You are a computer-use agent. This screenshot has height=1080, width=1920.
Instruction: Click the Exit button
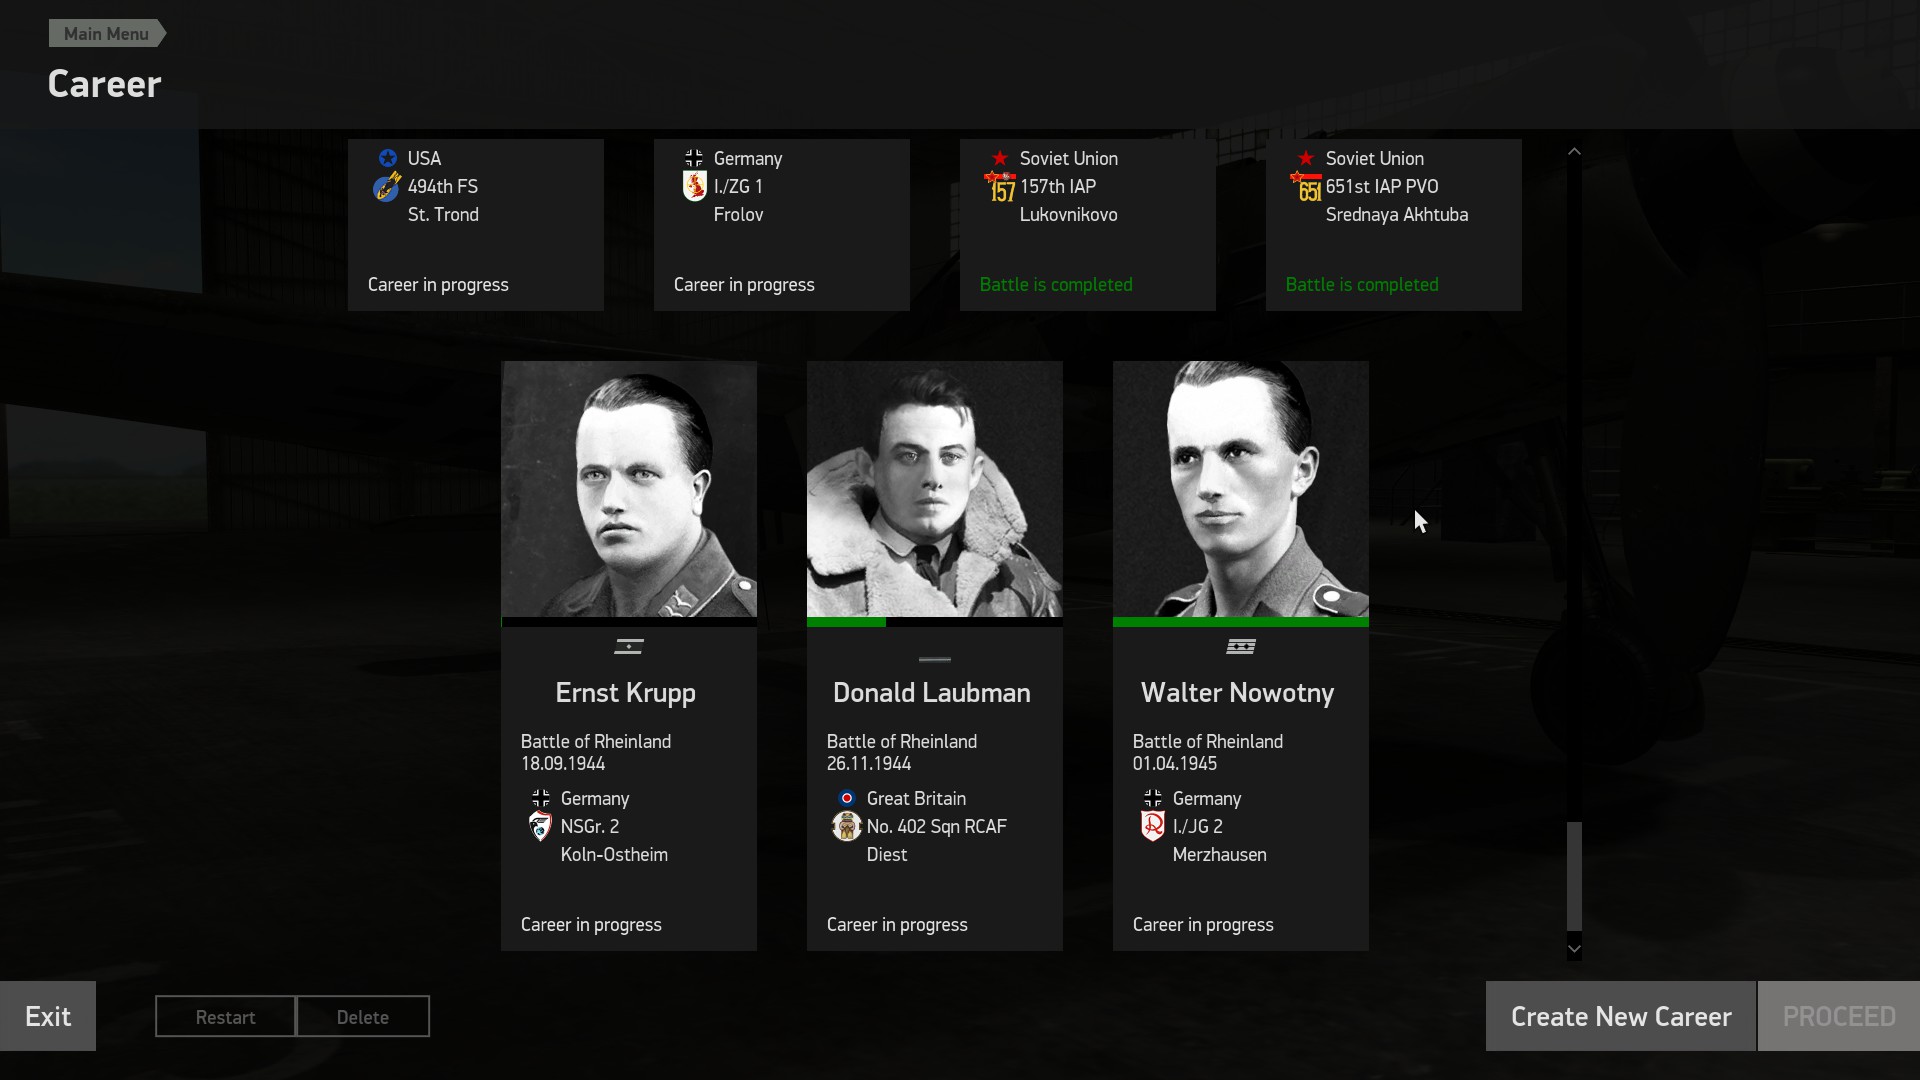48,1016
